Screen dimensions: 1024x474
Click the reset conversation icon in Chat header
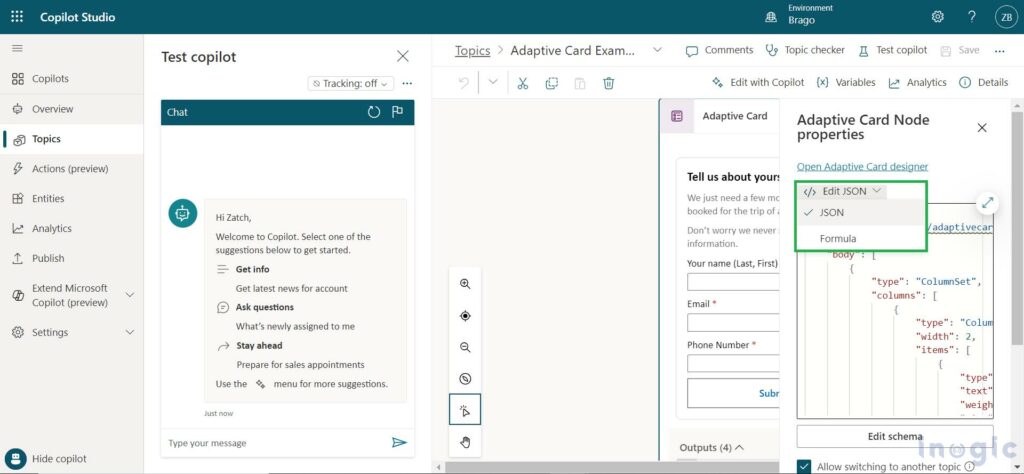[374, 112]
